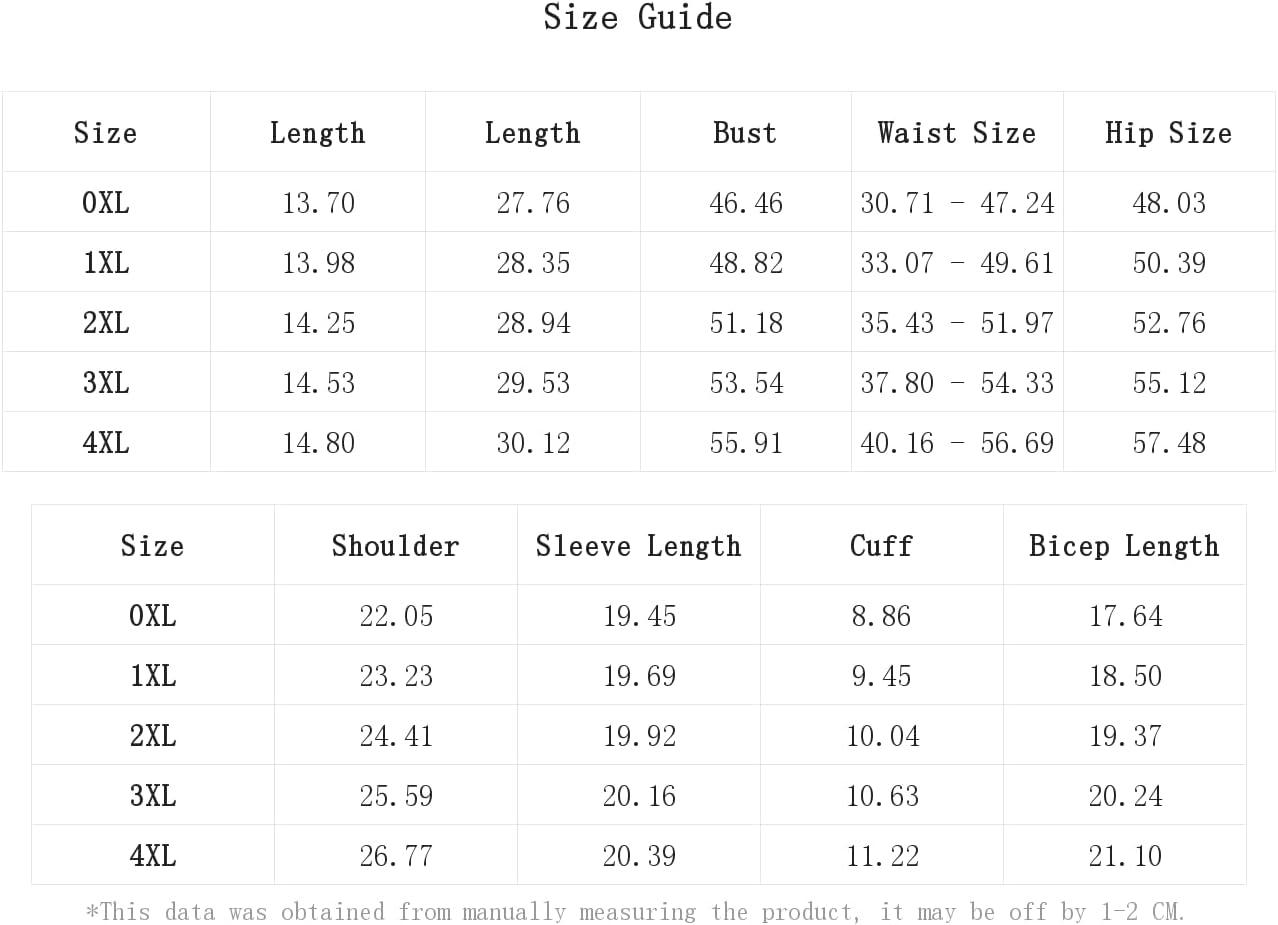Click waist range 37.80 - 54.33
This screenshot has width=1278, height=925.
[957, 383]
